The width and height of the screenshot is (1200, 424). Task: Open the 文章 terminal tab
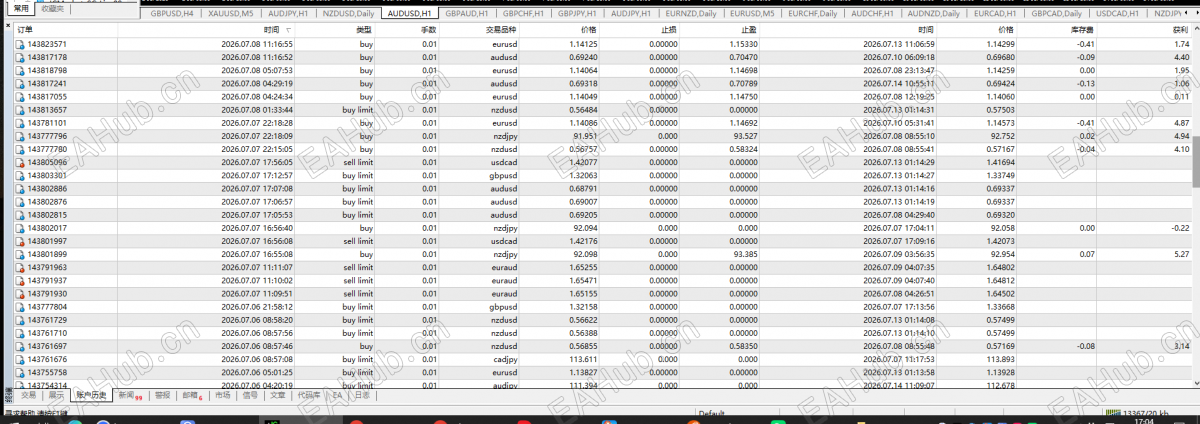[278, 395]
